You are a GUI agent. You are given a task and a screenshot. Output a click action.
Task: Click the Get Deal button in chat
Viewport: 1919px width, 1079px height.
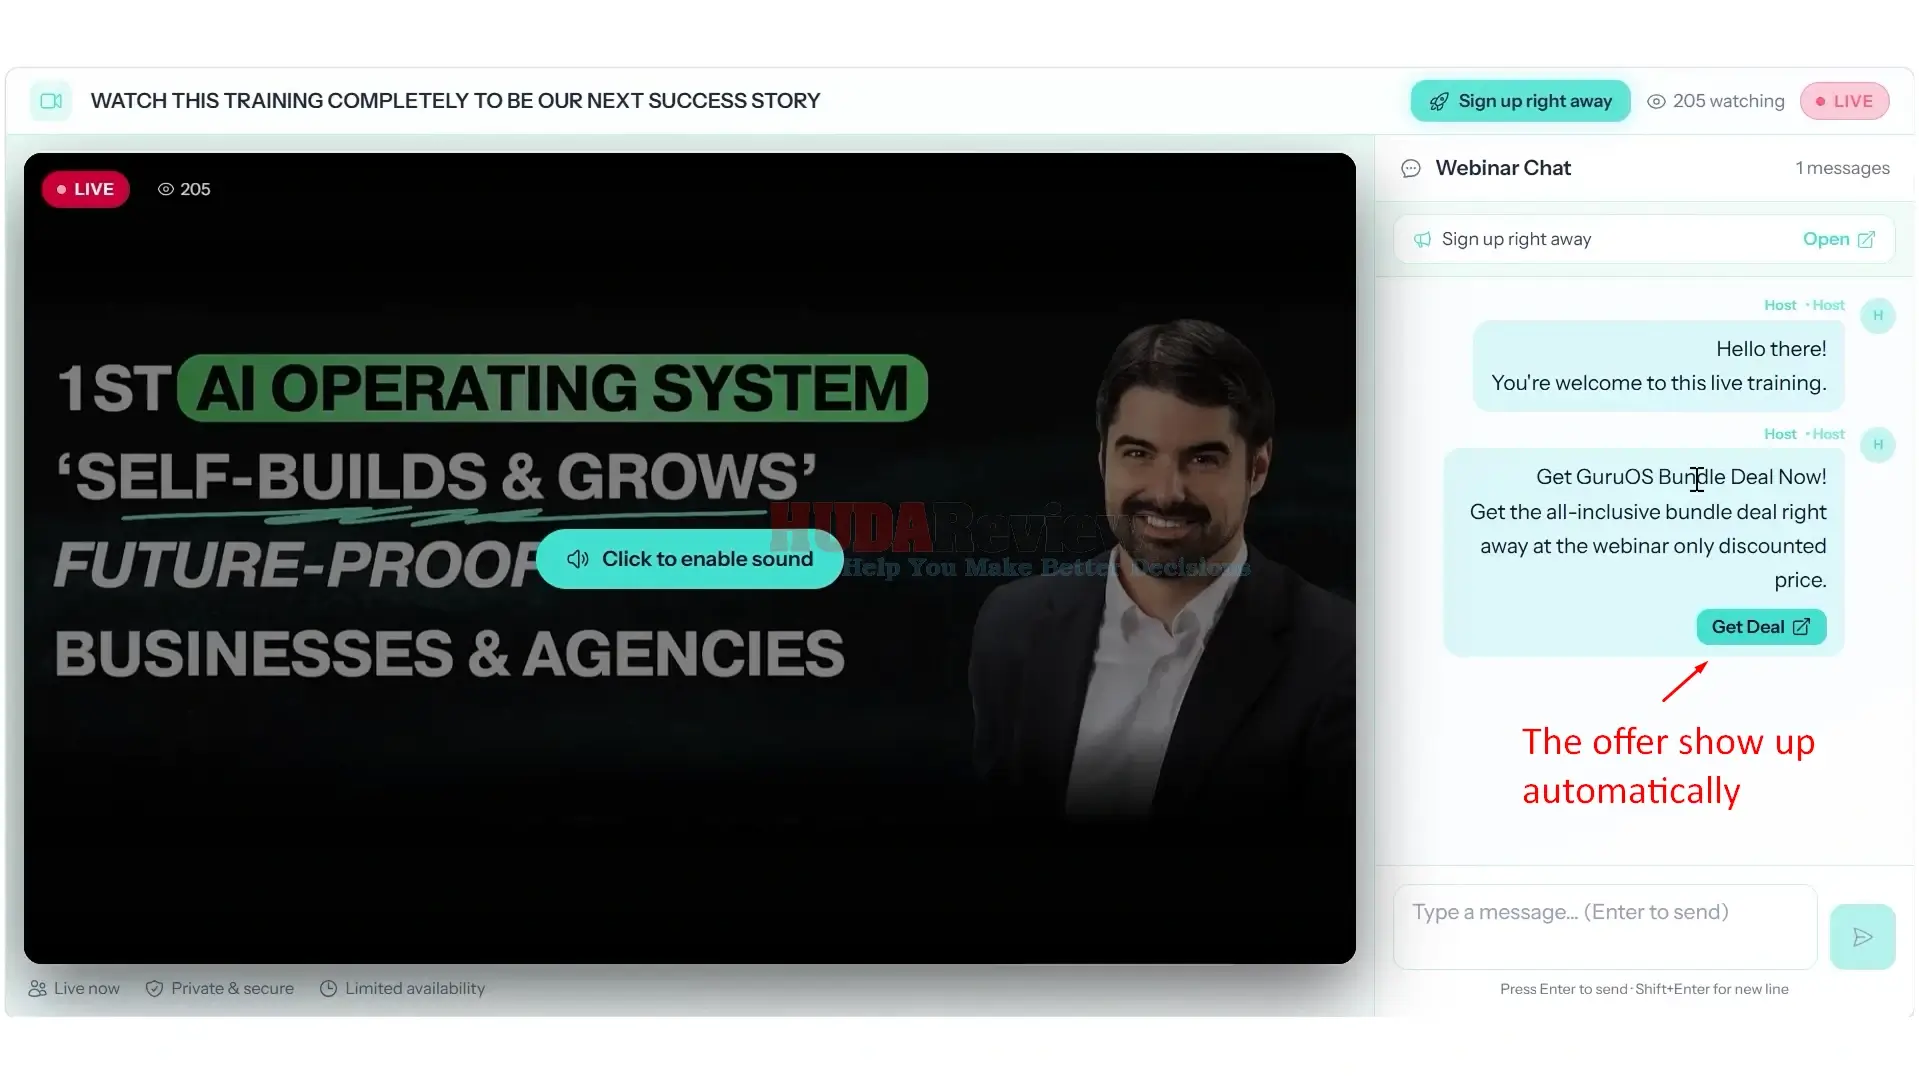click(1761, 627)
